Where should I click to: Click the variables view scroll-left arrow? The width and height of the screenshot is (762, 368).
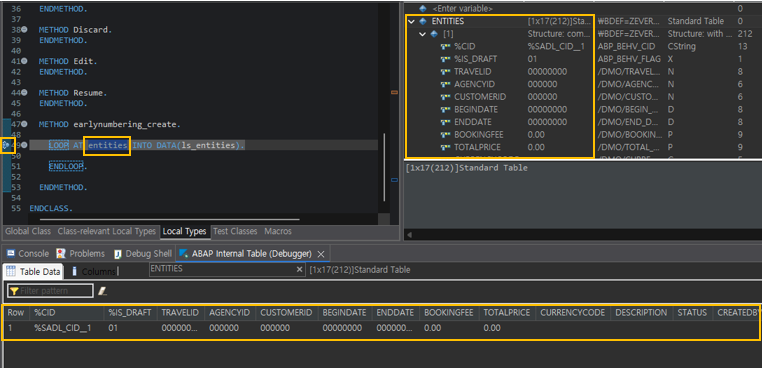click(x=409, y=235)
